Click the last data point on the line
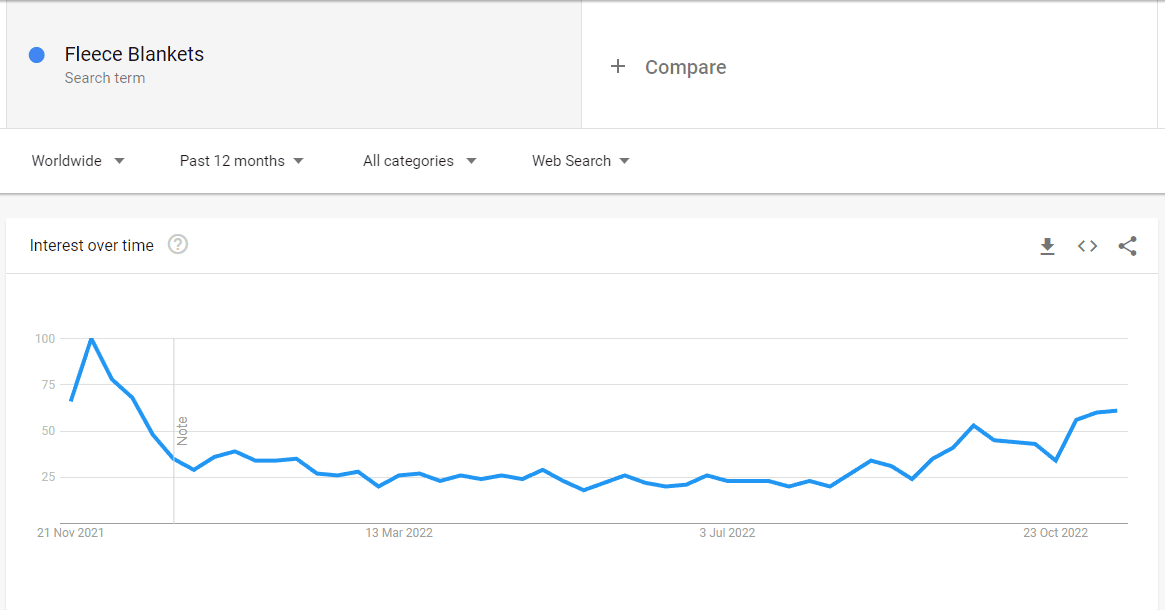Image resolution: width=1165 pixels, height=610 pixels. click(x=1116, y=411)
